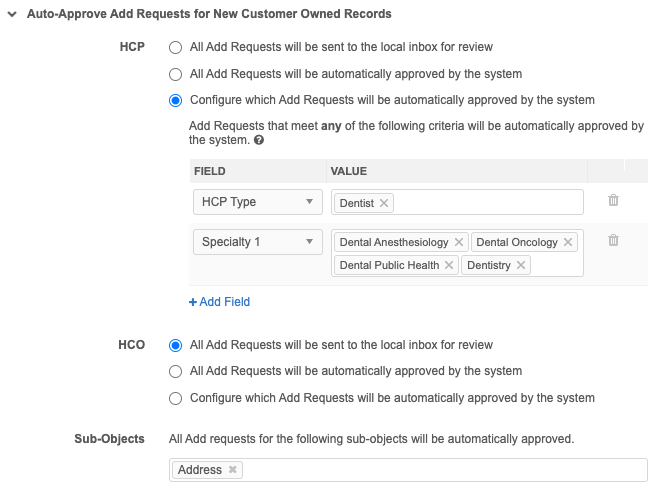The image size is (661, 493).
Task: Delete the Specialty 1 criteria row
Action: (x=613, y=241)
